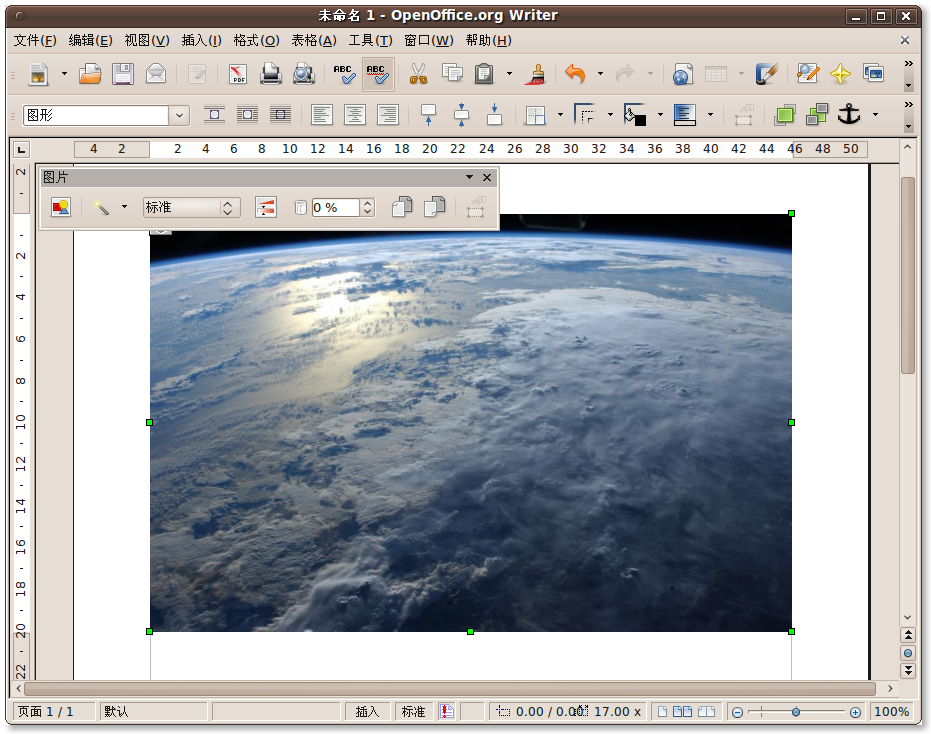This screenshot has height=734, width=931.
Task: Open the 格式(O) menu
Action: [257, 40]
